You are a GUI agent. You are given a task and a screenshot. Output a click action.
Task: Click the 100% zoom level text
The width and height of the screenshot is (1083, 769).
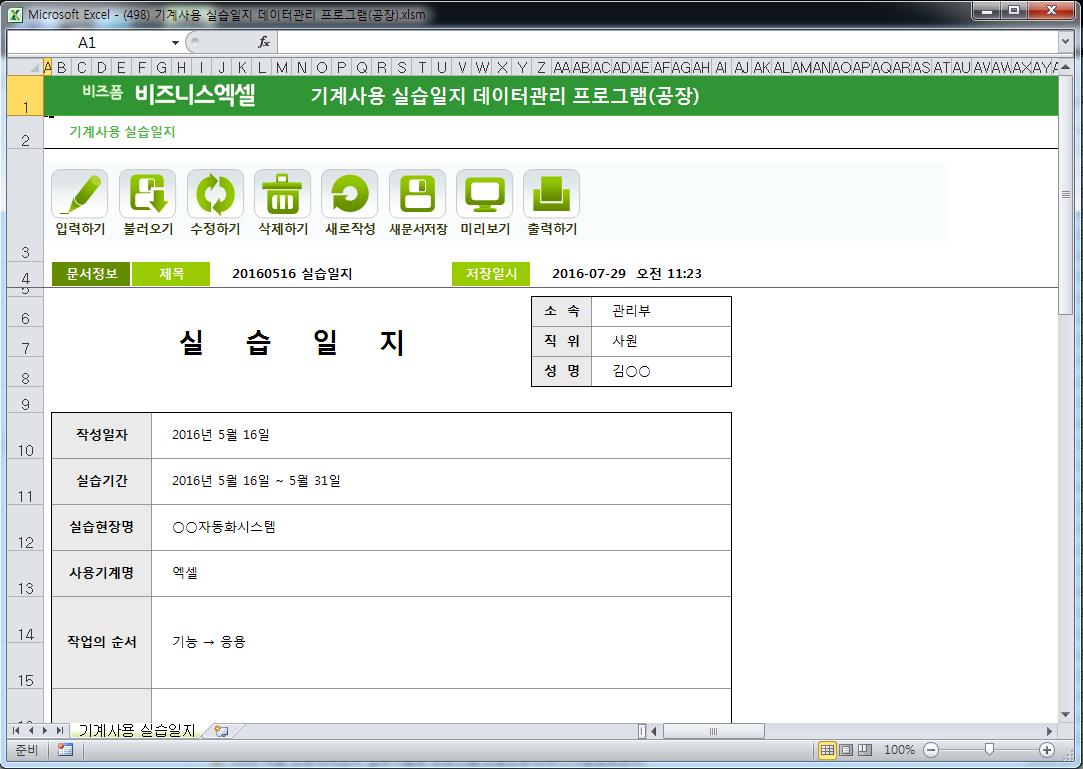[x=899, y=750]
